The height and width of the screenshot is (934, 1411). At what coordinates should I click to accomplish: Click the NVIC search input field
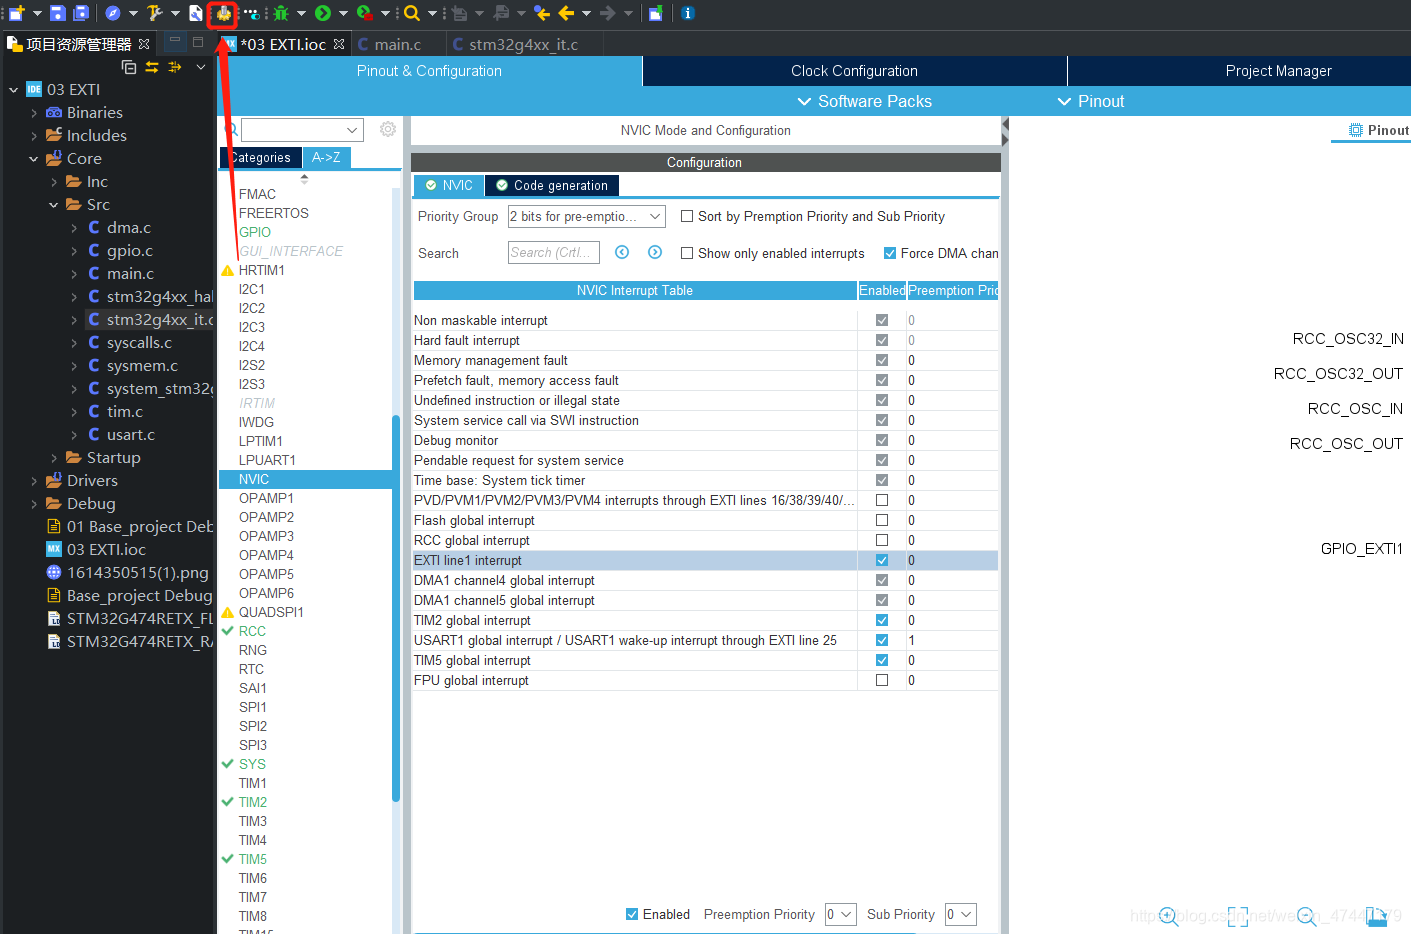click(554, 252)
